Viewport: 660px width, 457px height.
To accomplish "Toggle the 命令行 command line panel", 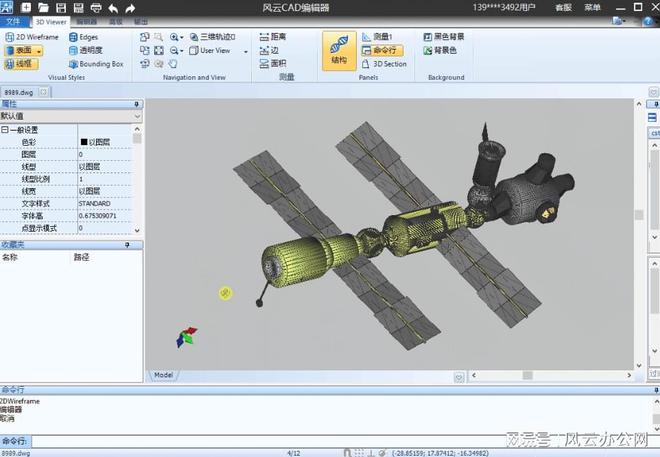I will click(x=384, y=50).
